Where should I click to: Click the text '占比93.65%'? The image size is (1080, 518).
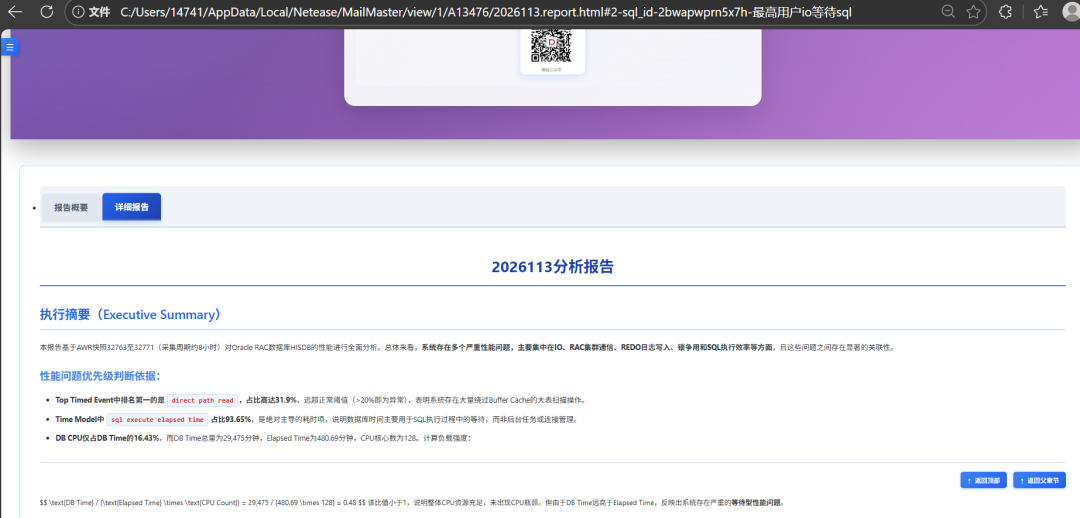pos(232,419)
